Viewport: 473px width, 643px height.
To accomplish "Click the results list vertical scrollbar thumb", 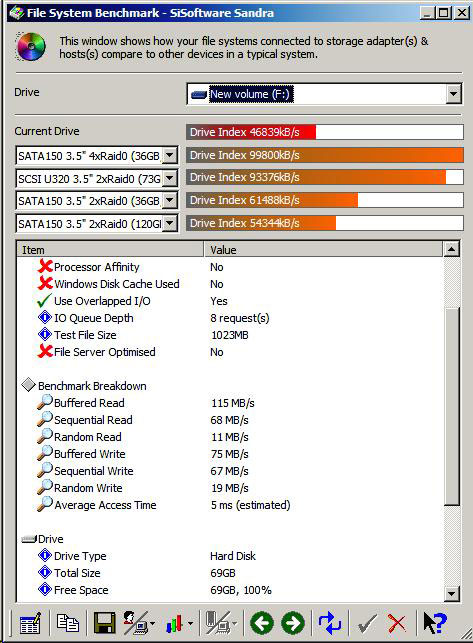I will pyautogui.click(x=452, y=406).
